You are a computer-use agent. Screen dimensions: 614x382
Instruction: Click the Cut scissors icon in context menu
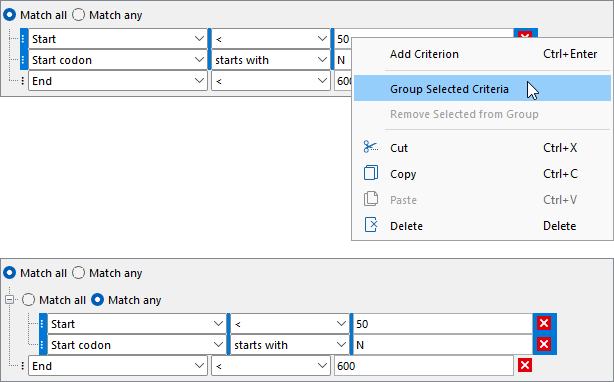click(x=370, y=147)
